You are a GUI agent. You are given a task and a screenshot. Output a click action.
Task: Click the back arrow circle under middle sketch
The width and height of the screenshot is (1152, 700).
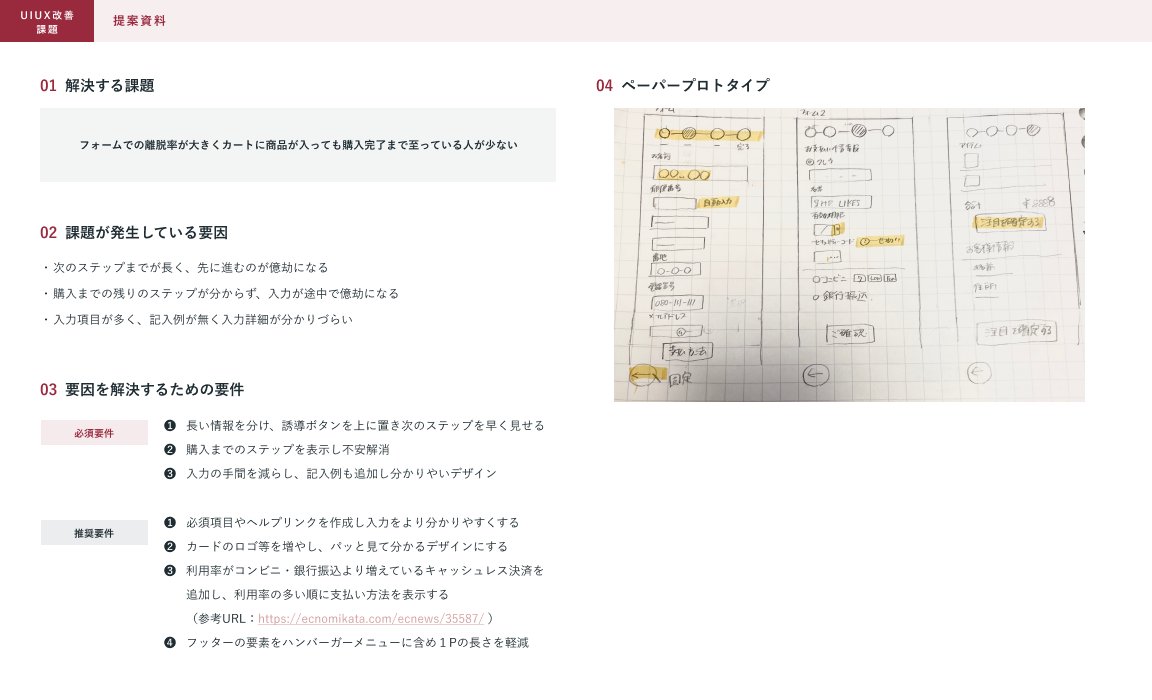pos(816,374)
